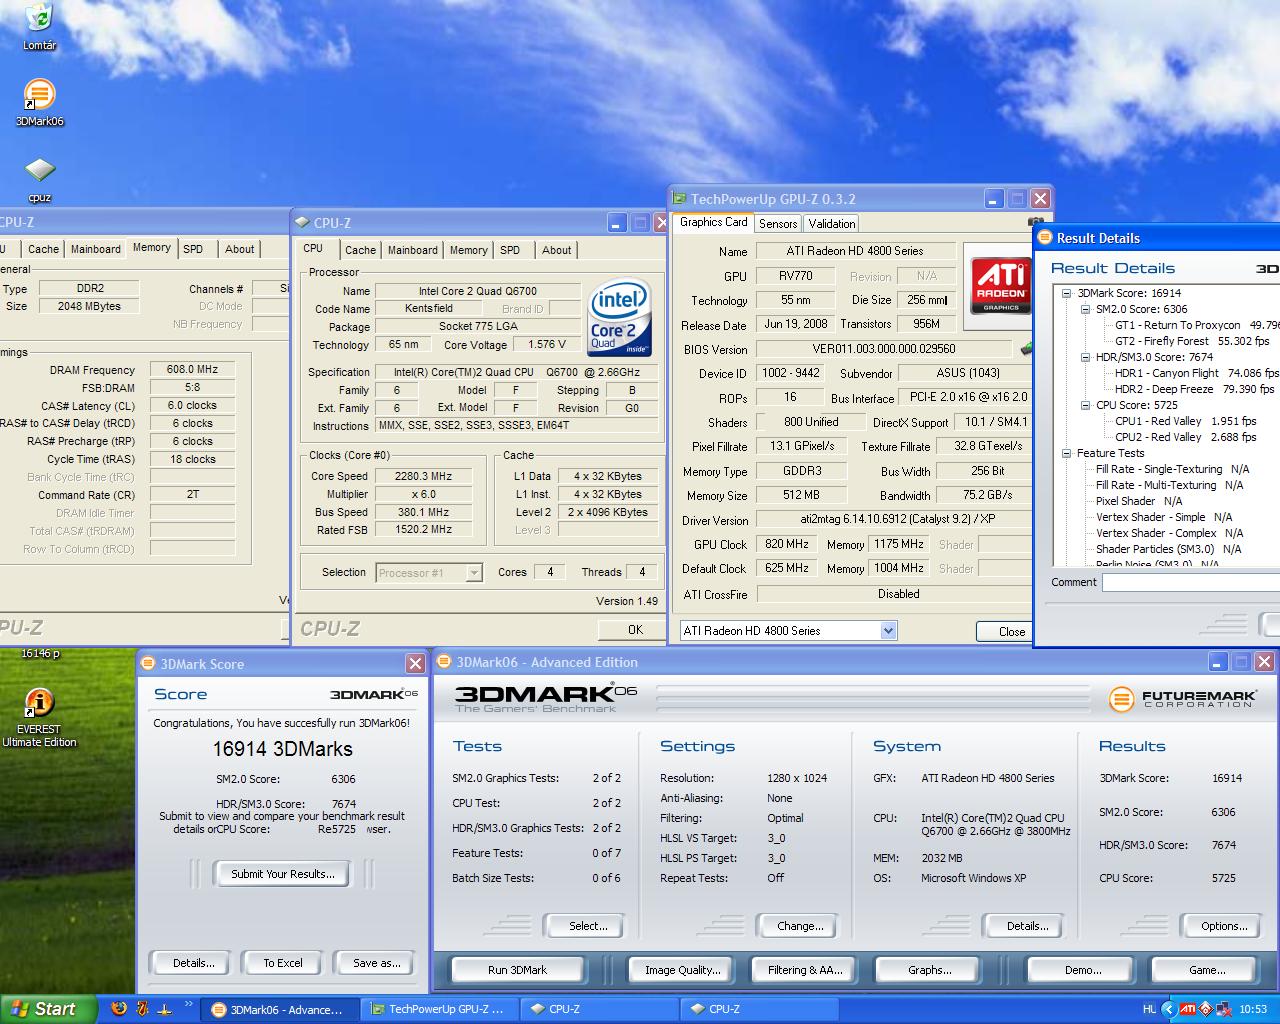Click the ATI tray icon
Viewport: 1280px width, 1024px height.
1187,1009
